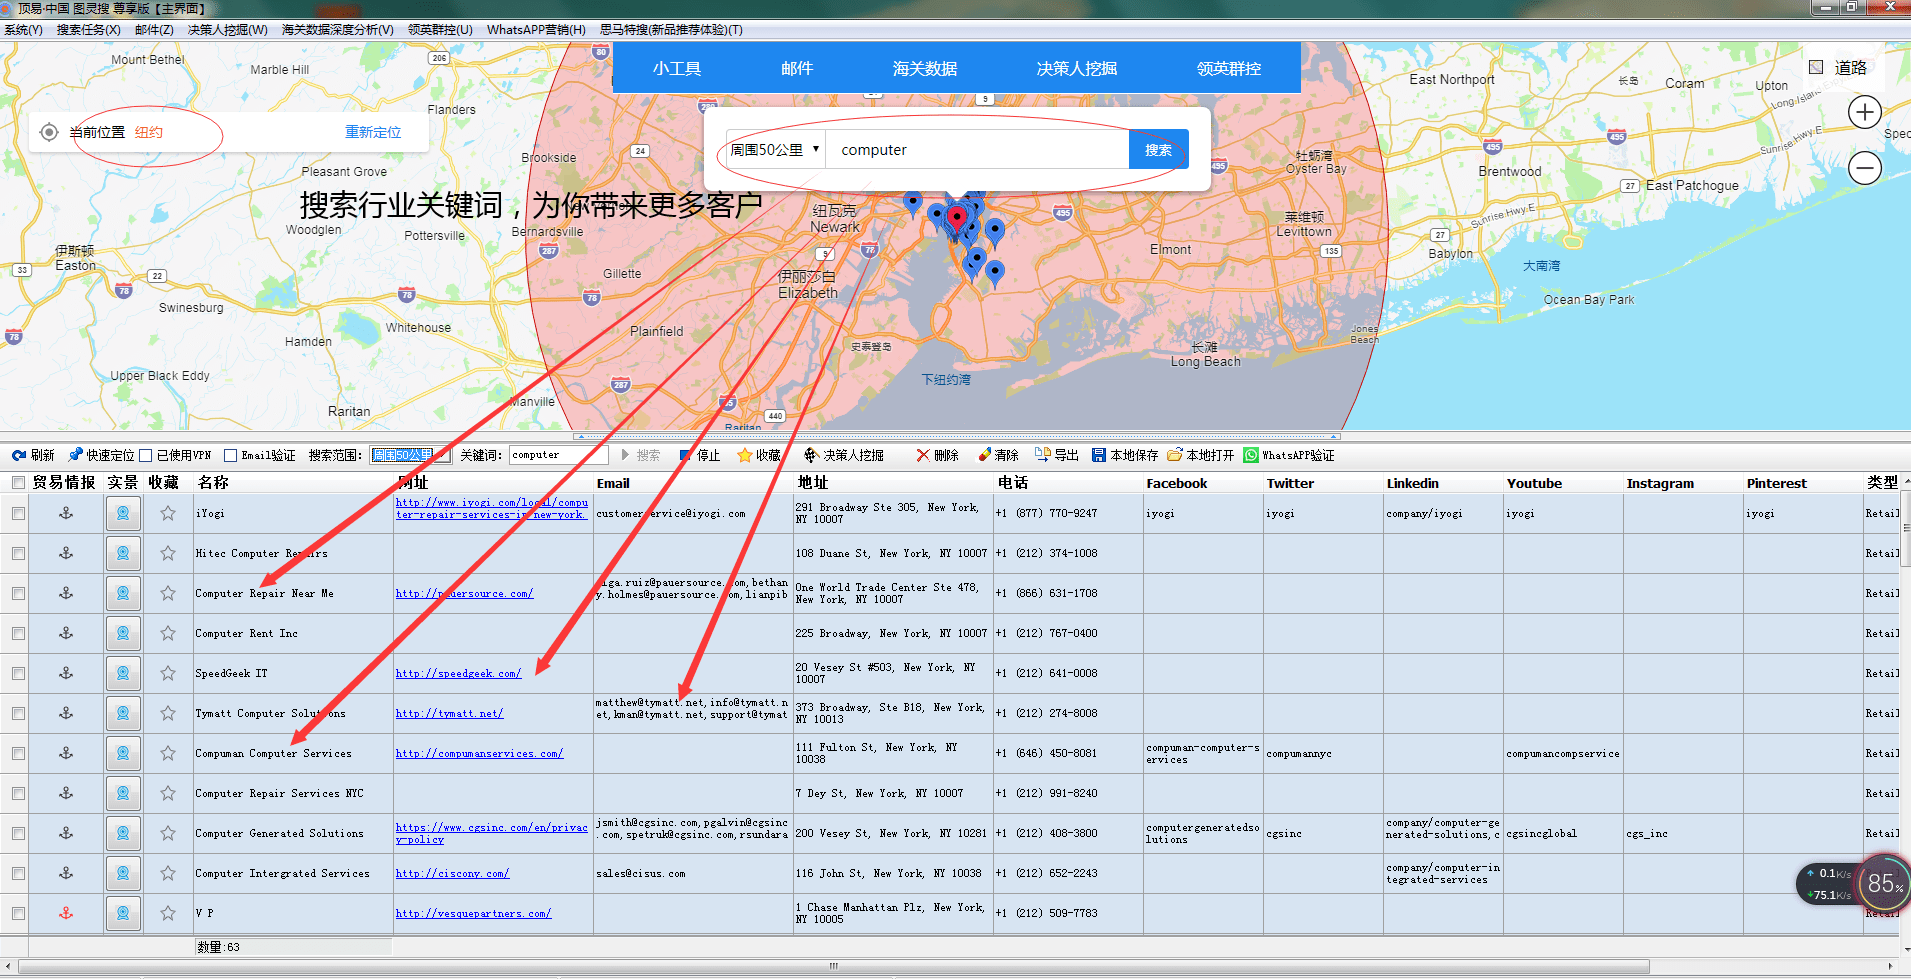Zoom in the map with plus button
This screenshot has width=1911, height=979.
click(x=1864, y=112)
